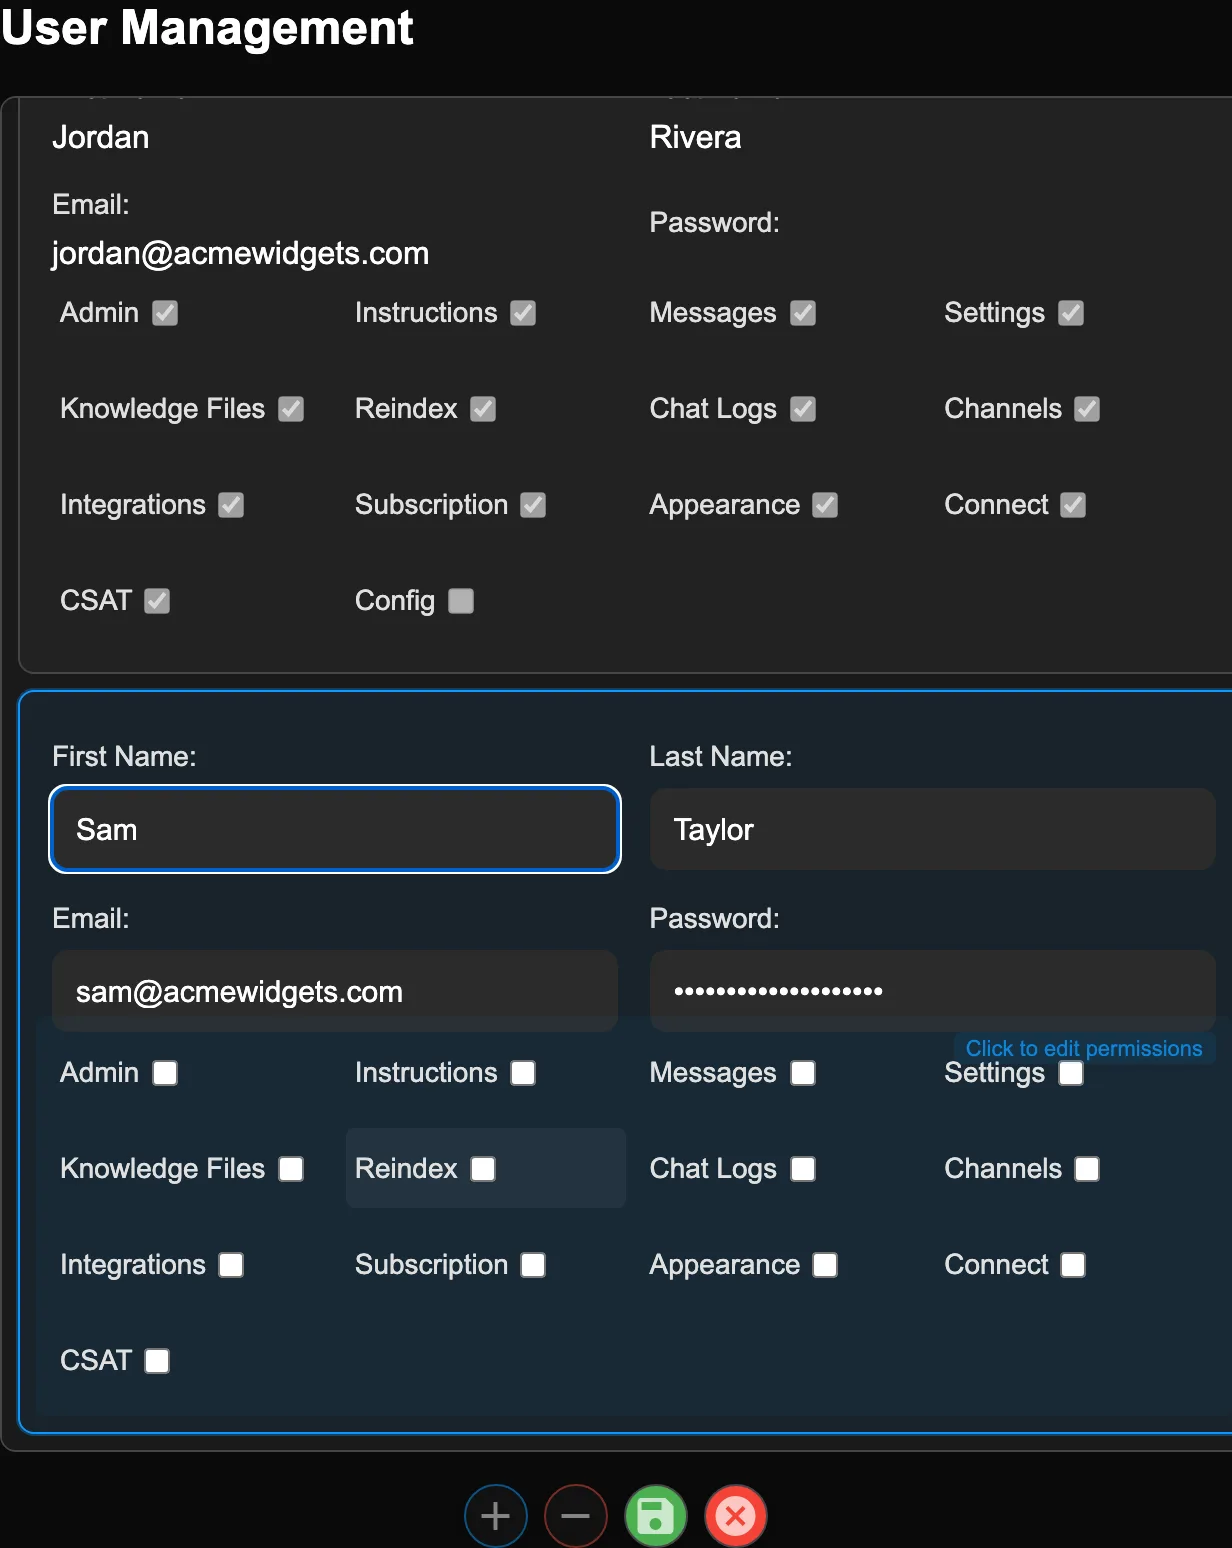The height and width of the screenshot is (1548, 1232).
Task: Click Rivera last name text
Action: [x=695, y=137]
